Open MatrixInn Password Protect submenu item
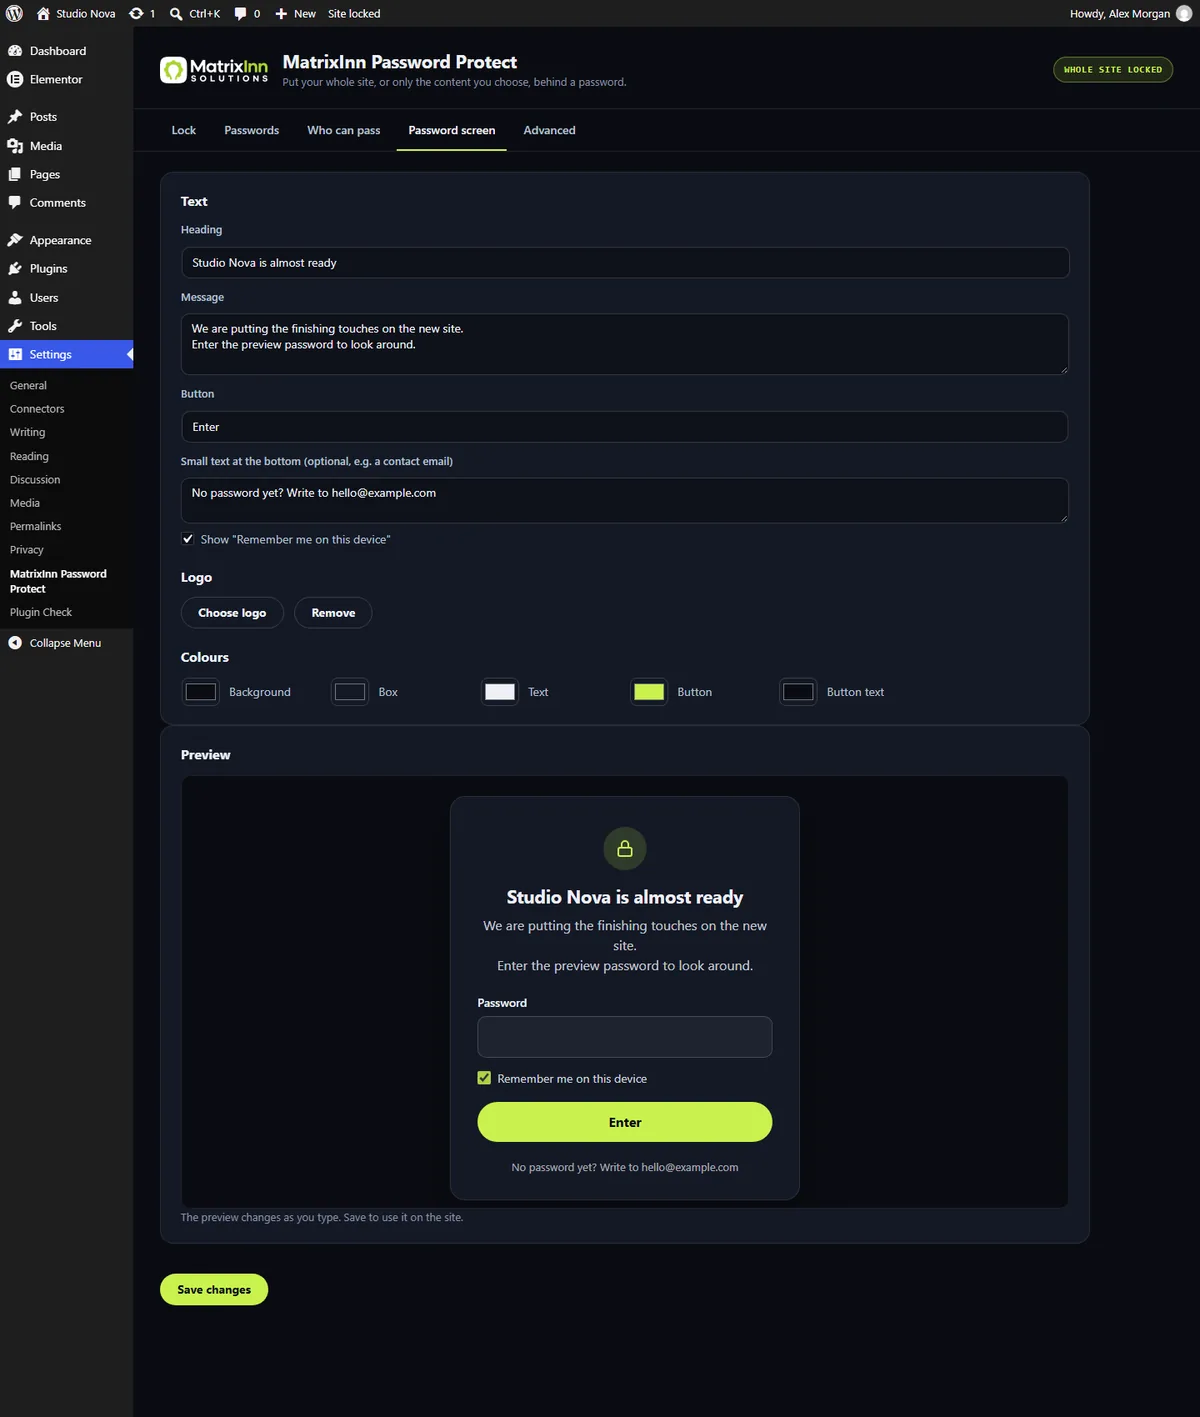Screen dimensions: 1200x1417 point(58,581)
